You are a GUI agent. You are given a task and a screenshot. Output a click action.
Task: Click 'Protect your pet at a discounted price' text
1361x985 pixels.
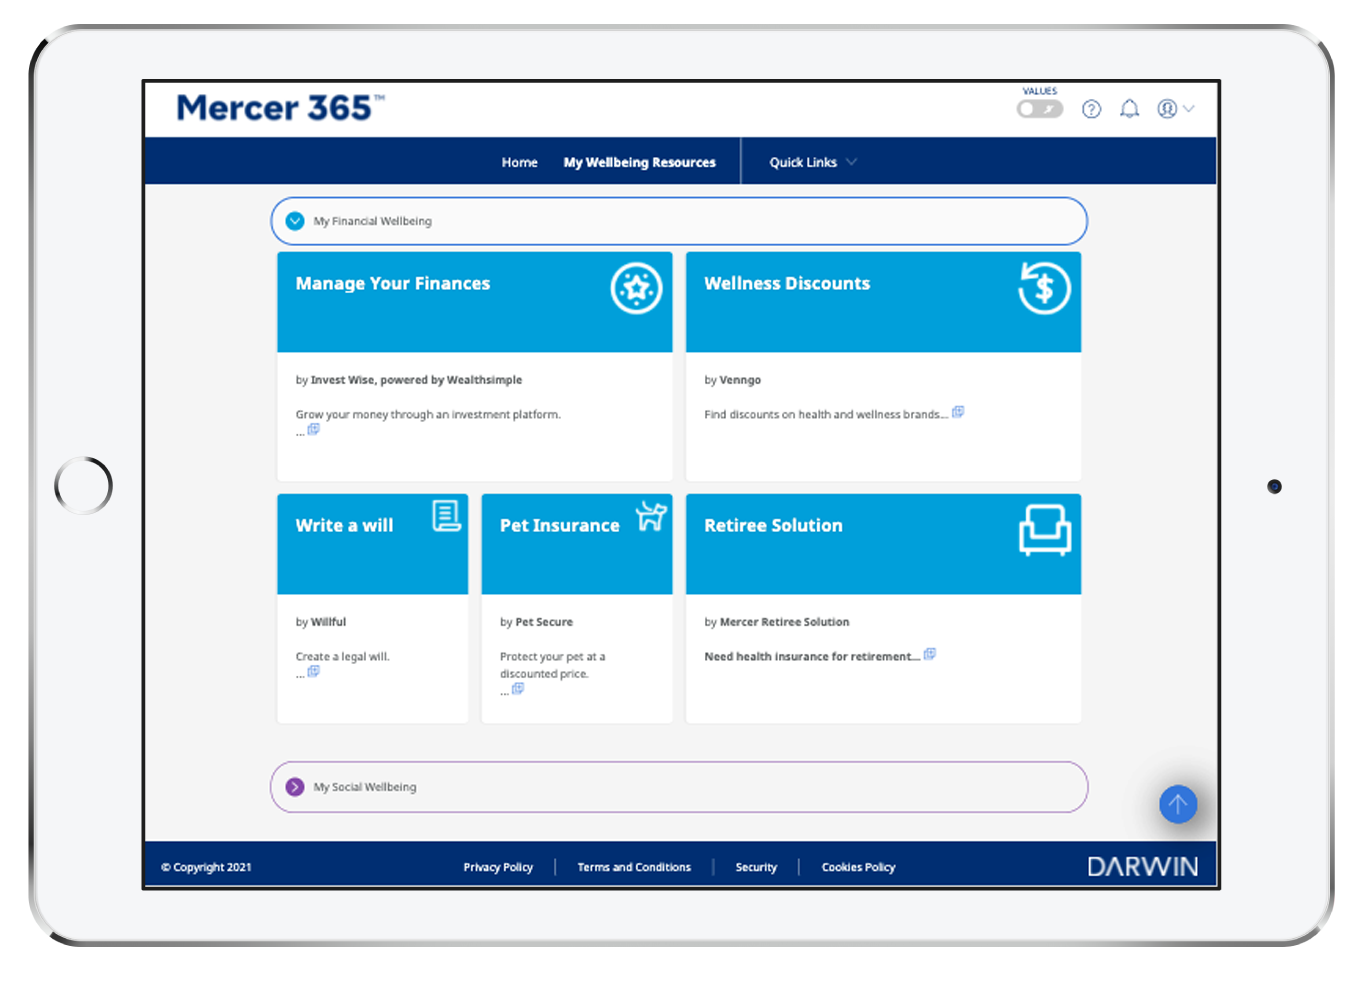tap(553, 665)
